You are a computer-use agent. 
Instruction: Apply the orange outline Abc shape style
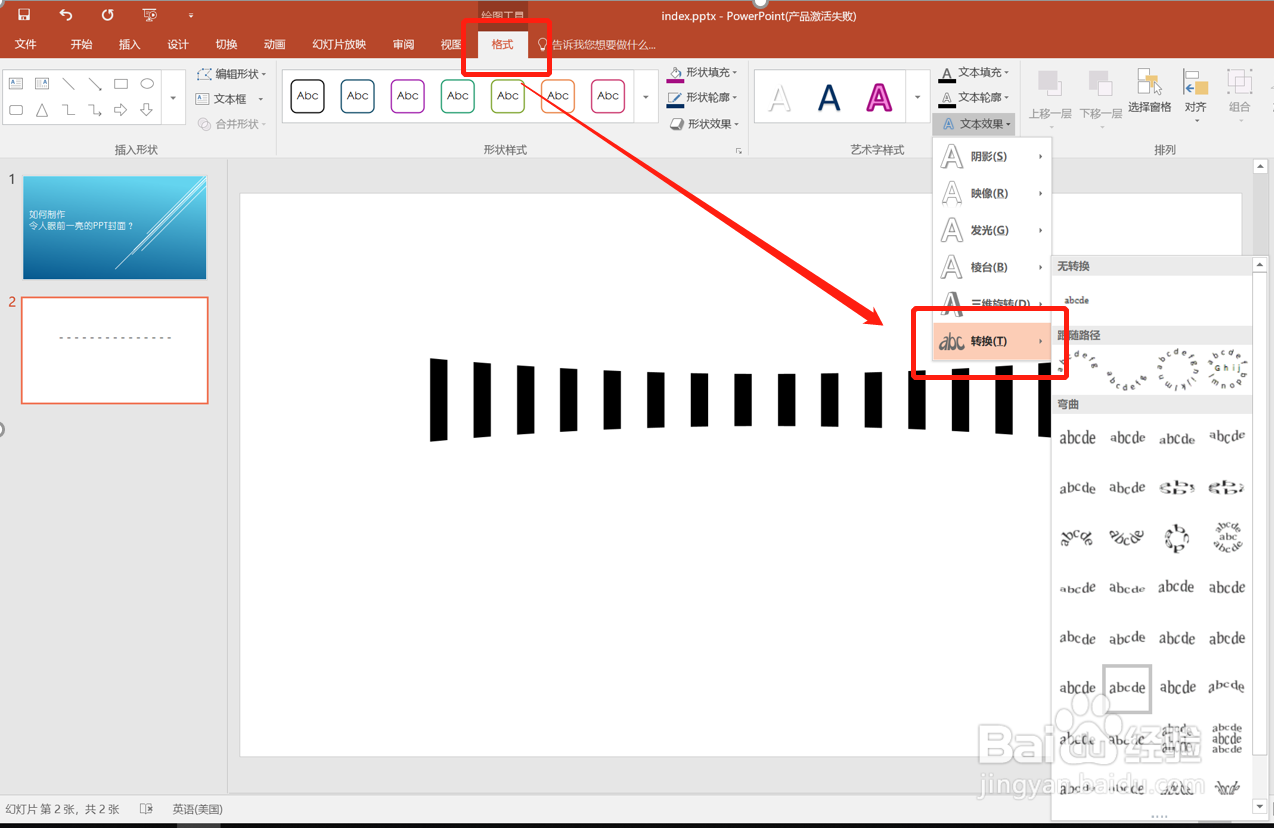click(558, 96)
